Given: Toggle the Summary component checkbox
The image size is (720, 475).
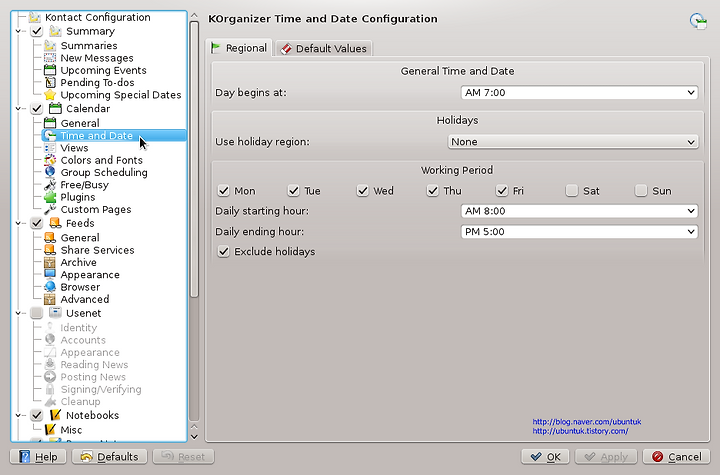Looking at the screenshot, I should coord(37,31).
